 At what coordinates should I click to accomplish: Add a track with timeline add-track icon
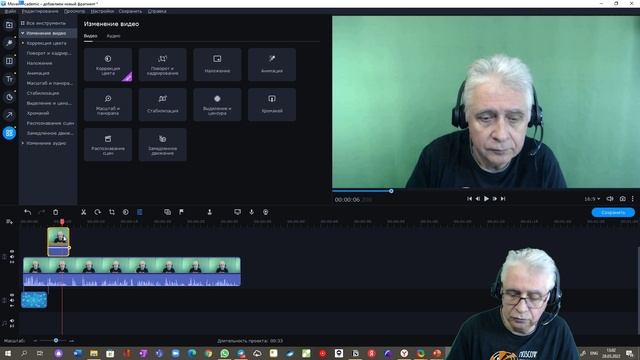[9, 222]
